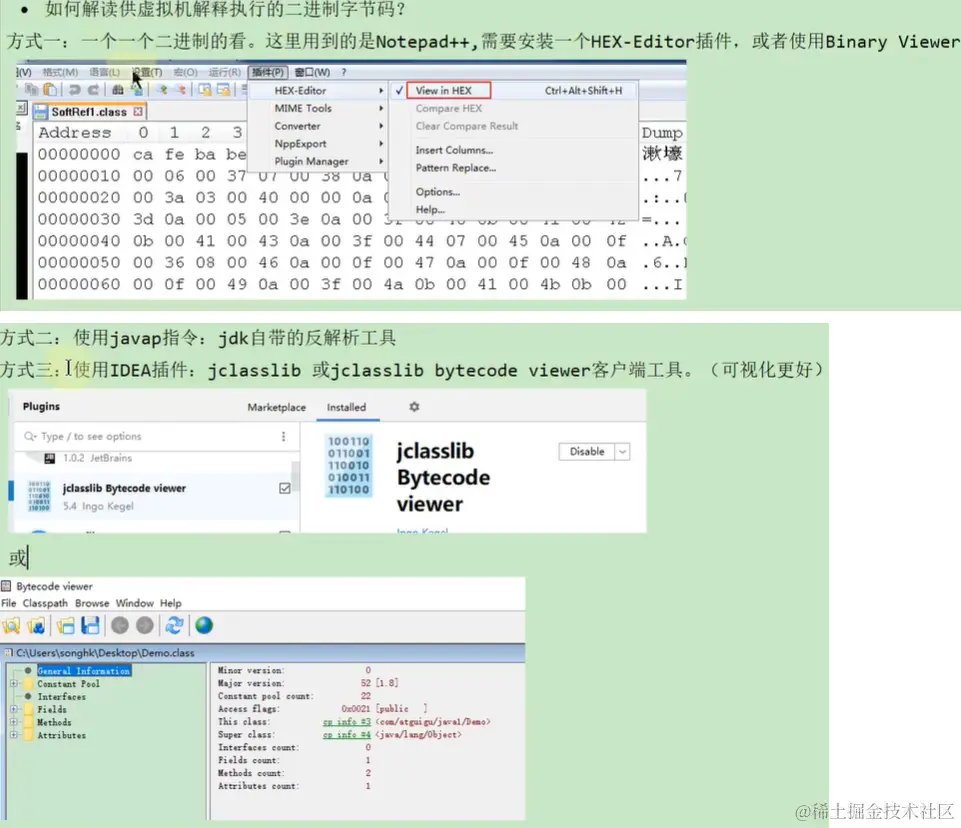Open the plugins settings gear icon

pyautogui.click(x=414, y=407)
